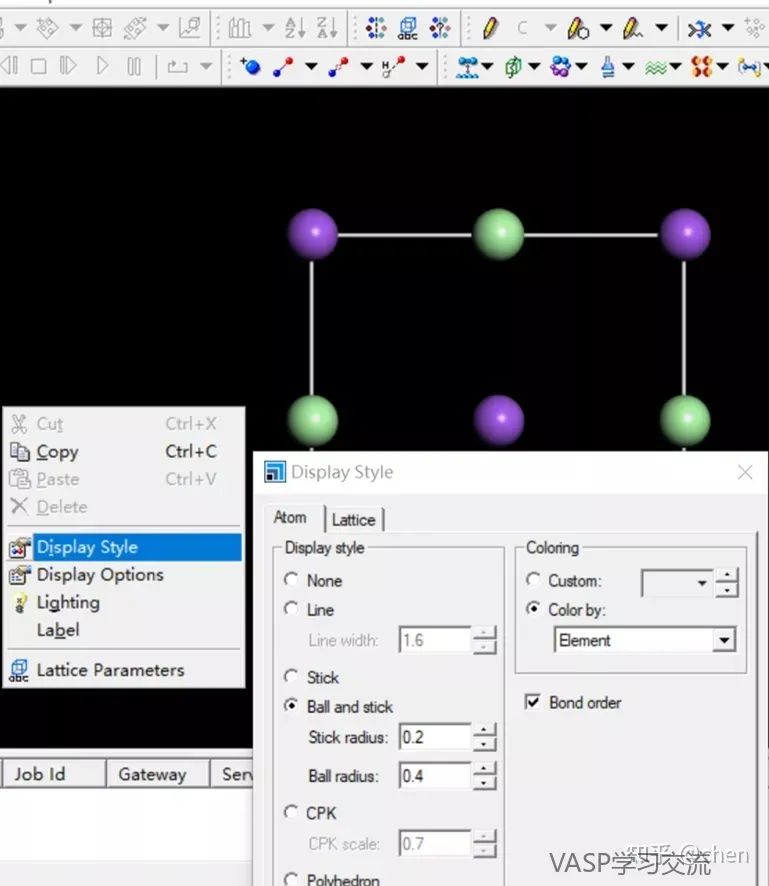This screenshot has height=886, width=769.
Task: Click the orange orbitals module icon
Action: tap(702, 67)
